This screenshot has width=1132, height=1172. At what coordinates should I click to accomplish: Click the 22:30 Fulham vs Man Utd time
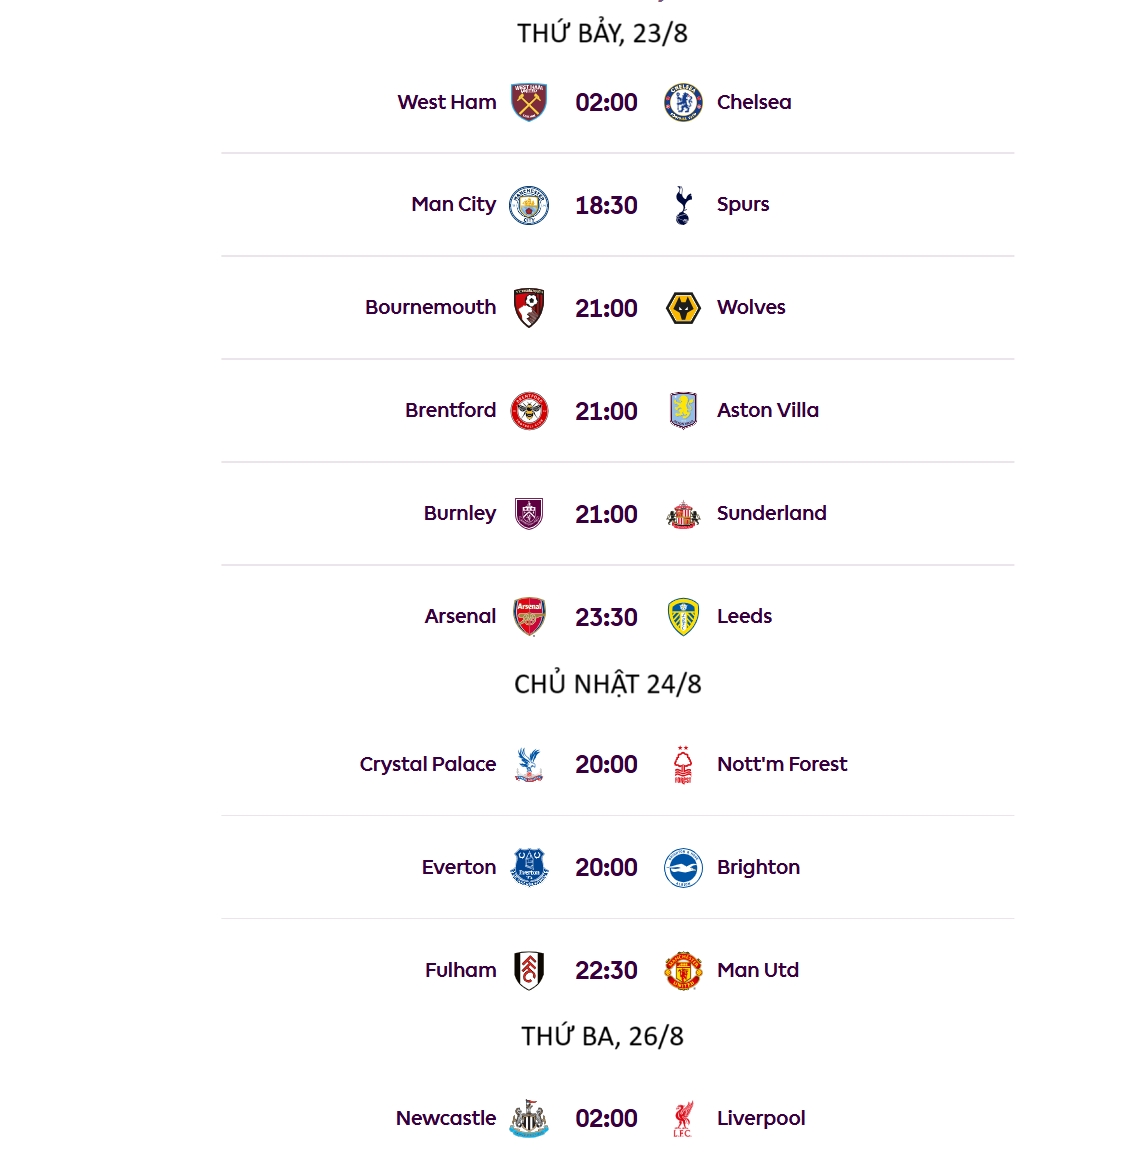coord(606,970)
